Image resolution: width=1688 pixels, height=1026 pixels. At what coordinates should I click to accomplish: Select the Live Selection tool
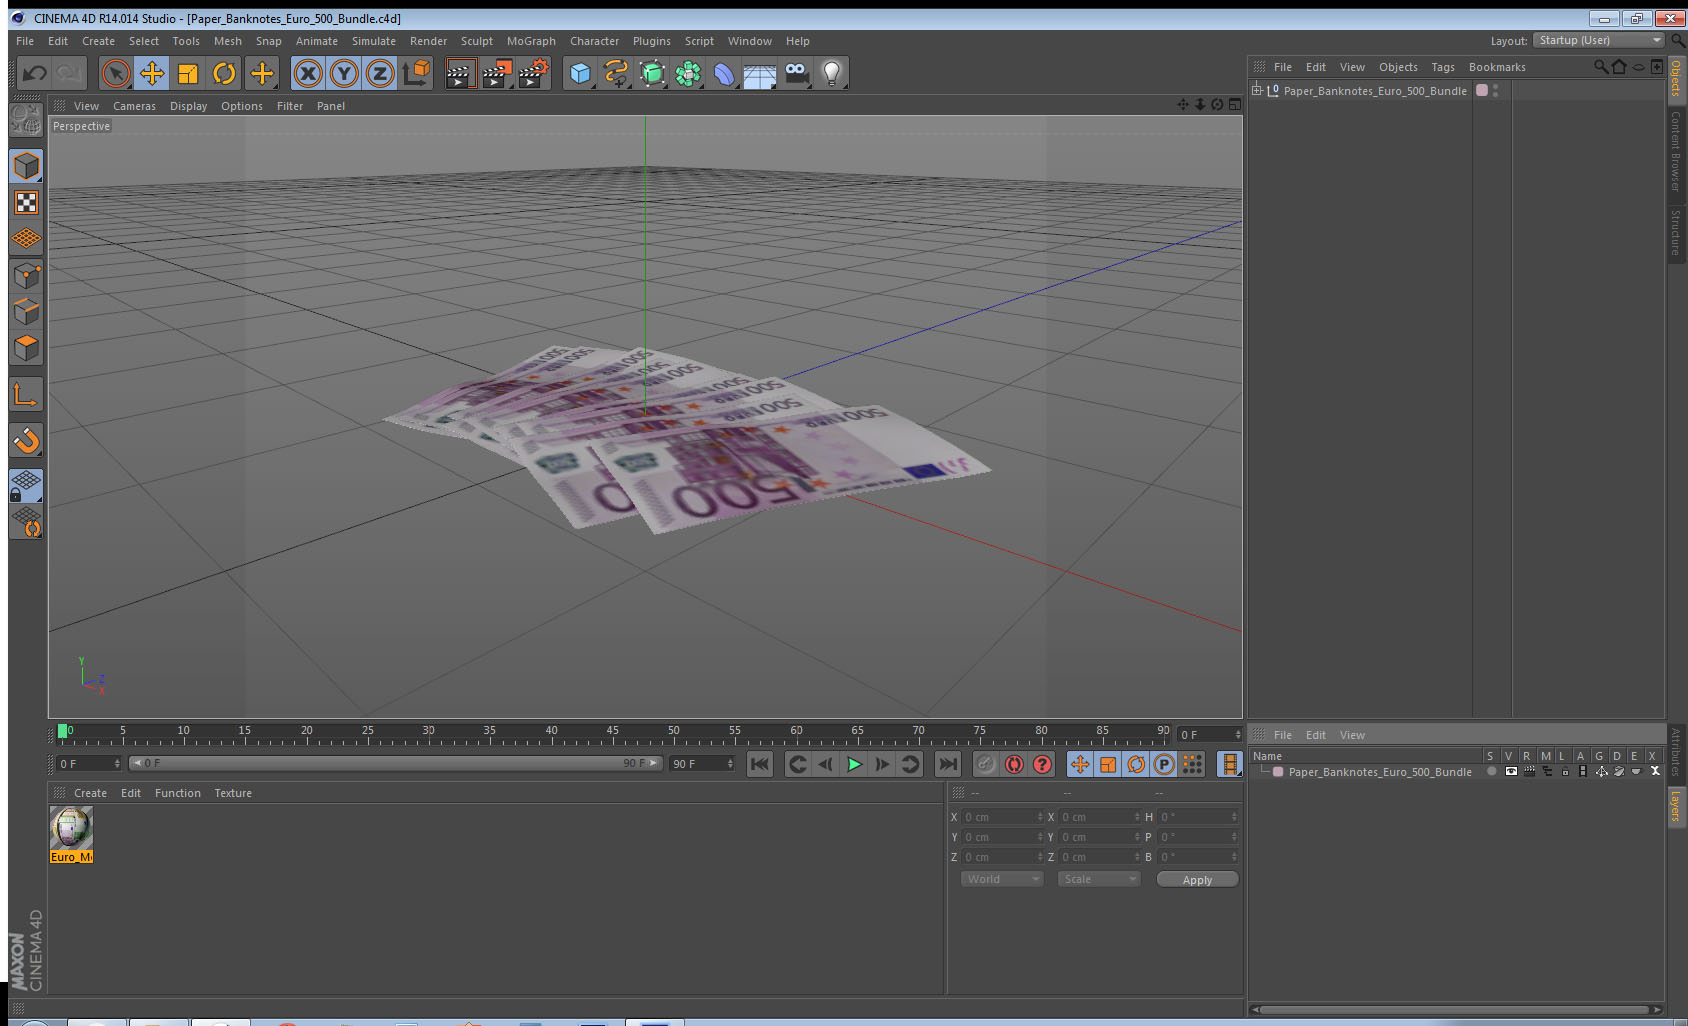click(116, 73)
